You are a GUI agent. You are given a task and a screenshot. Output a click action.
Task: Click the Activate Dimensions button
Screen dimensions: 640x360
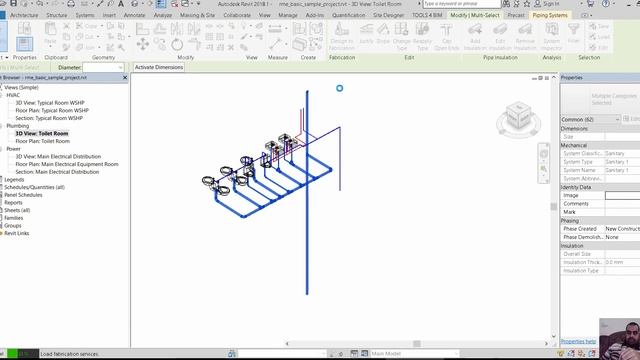point(159,67)
